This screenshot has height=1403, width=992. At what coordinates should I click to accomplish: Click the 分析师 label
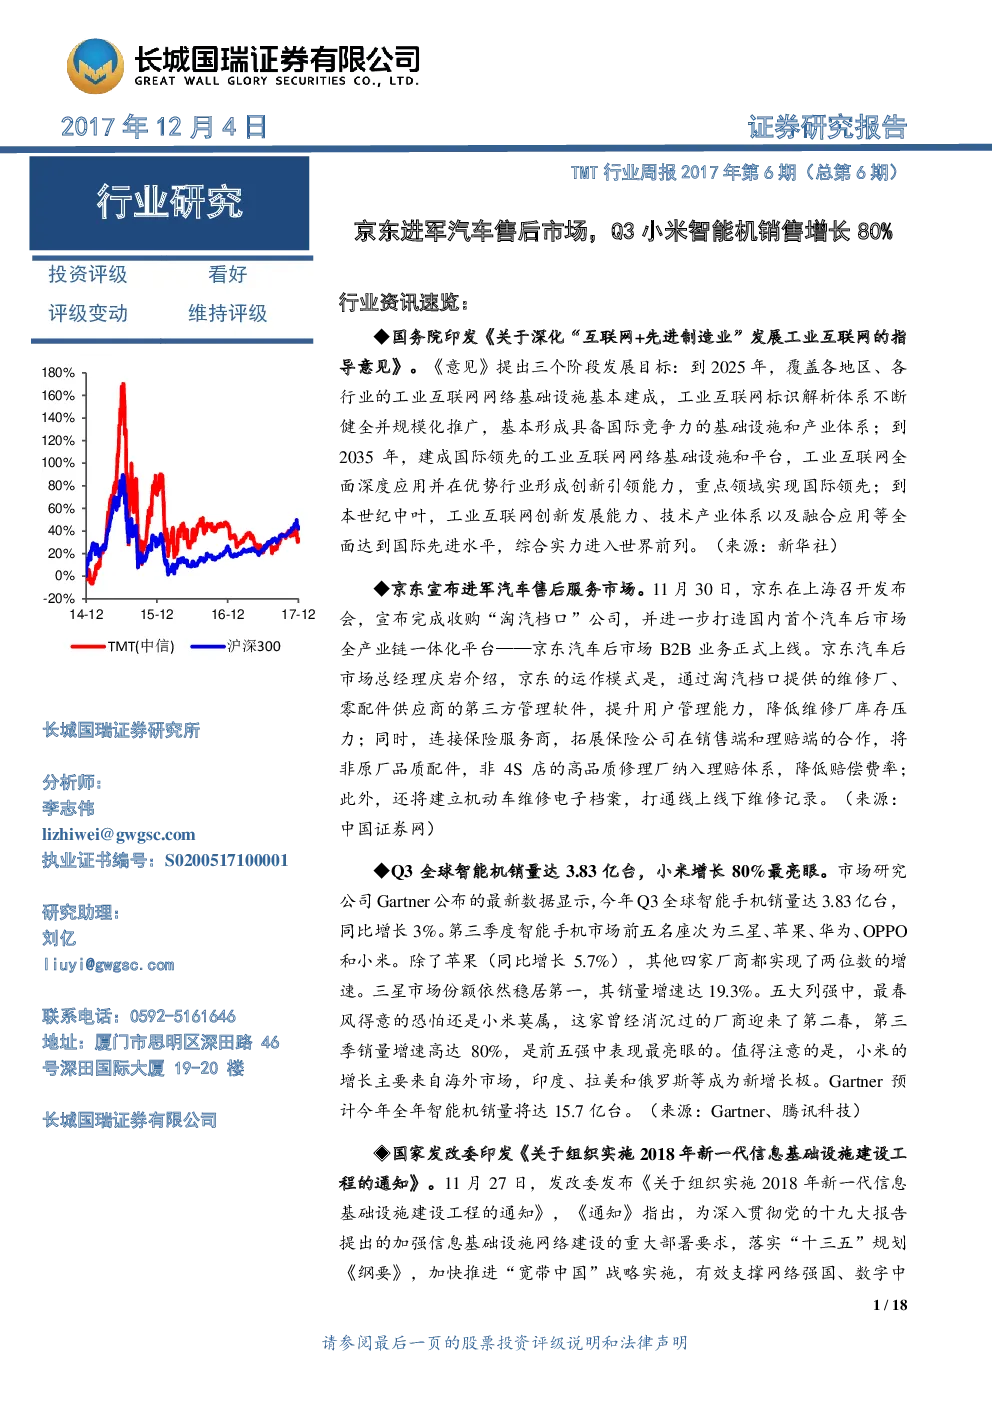pyautogui.click(x=72, y=782)
